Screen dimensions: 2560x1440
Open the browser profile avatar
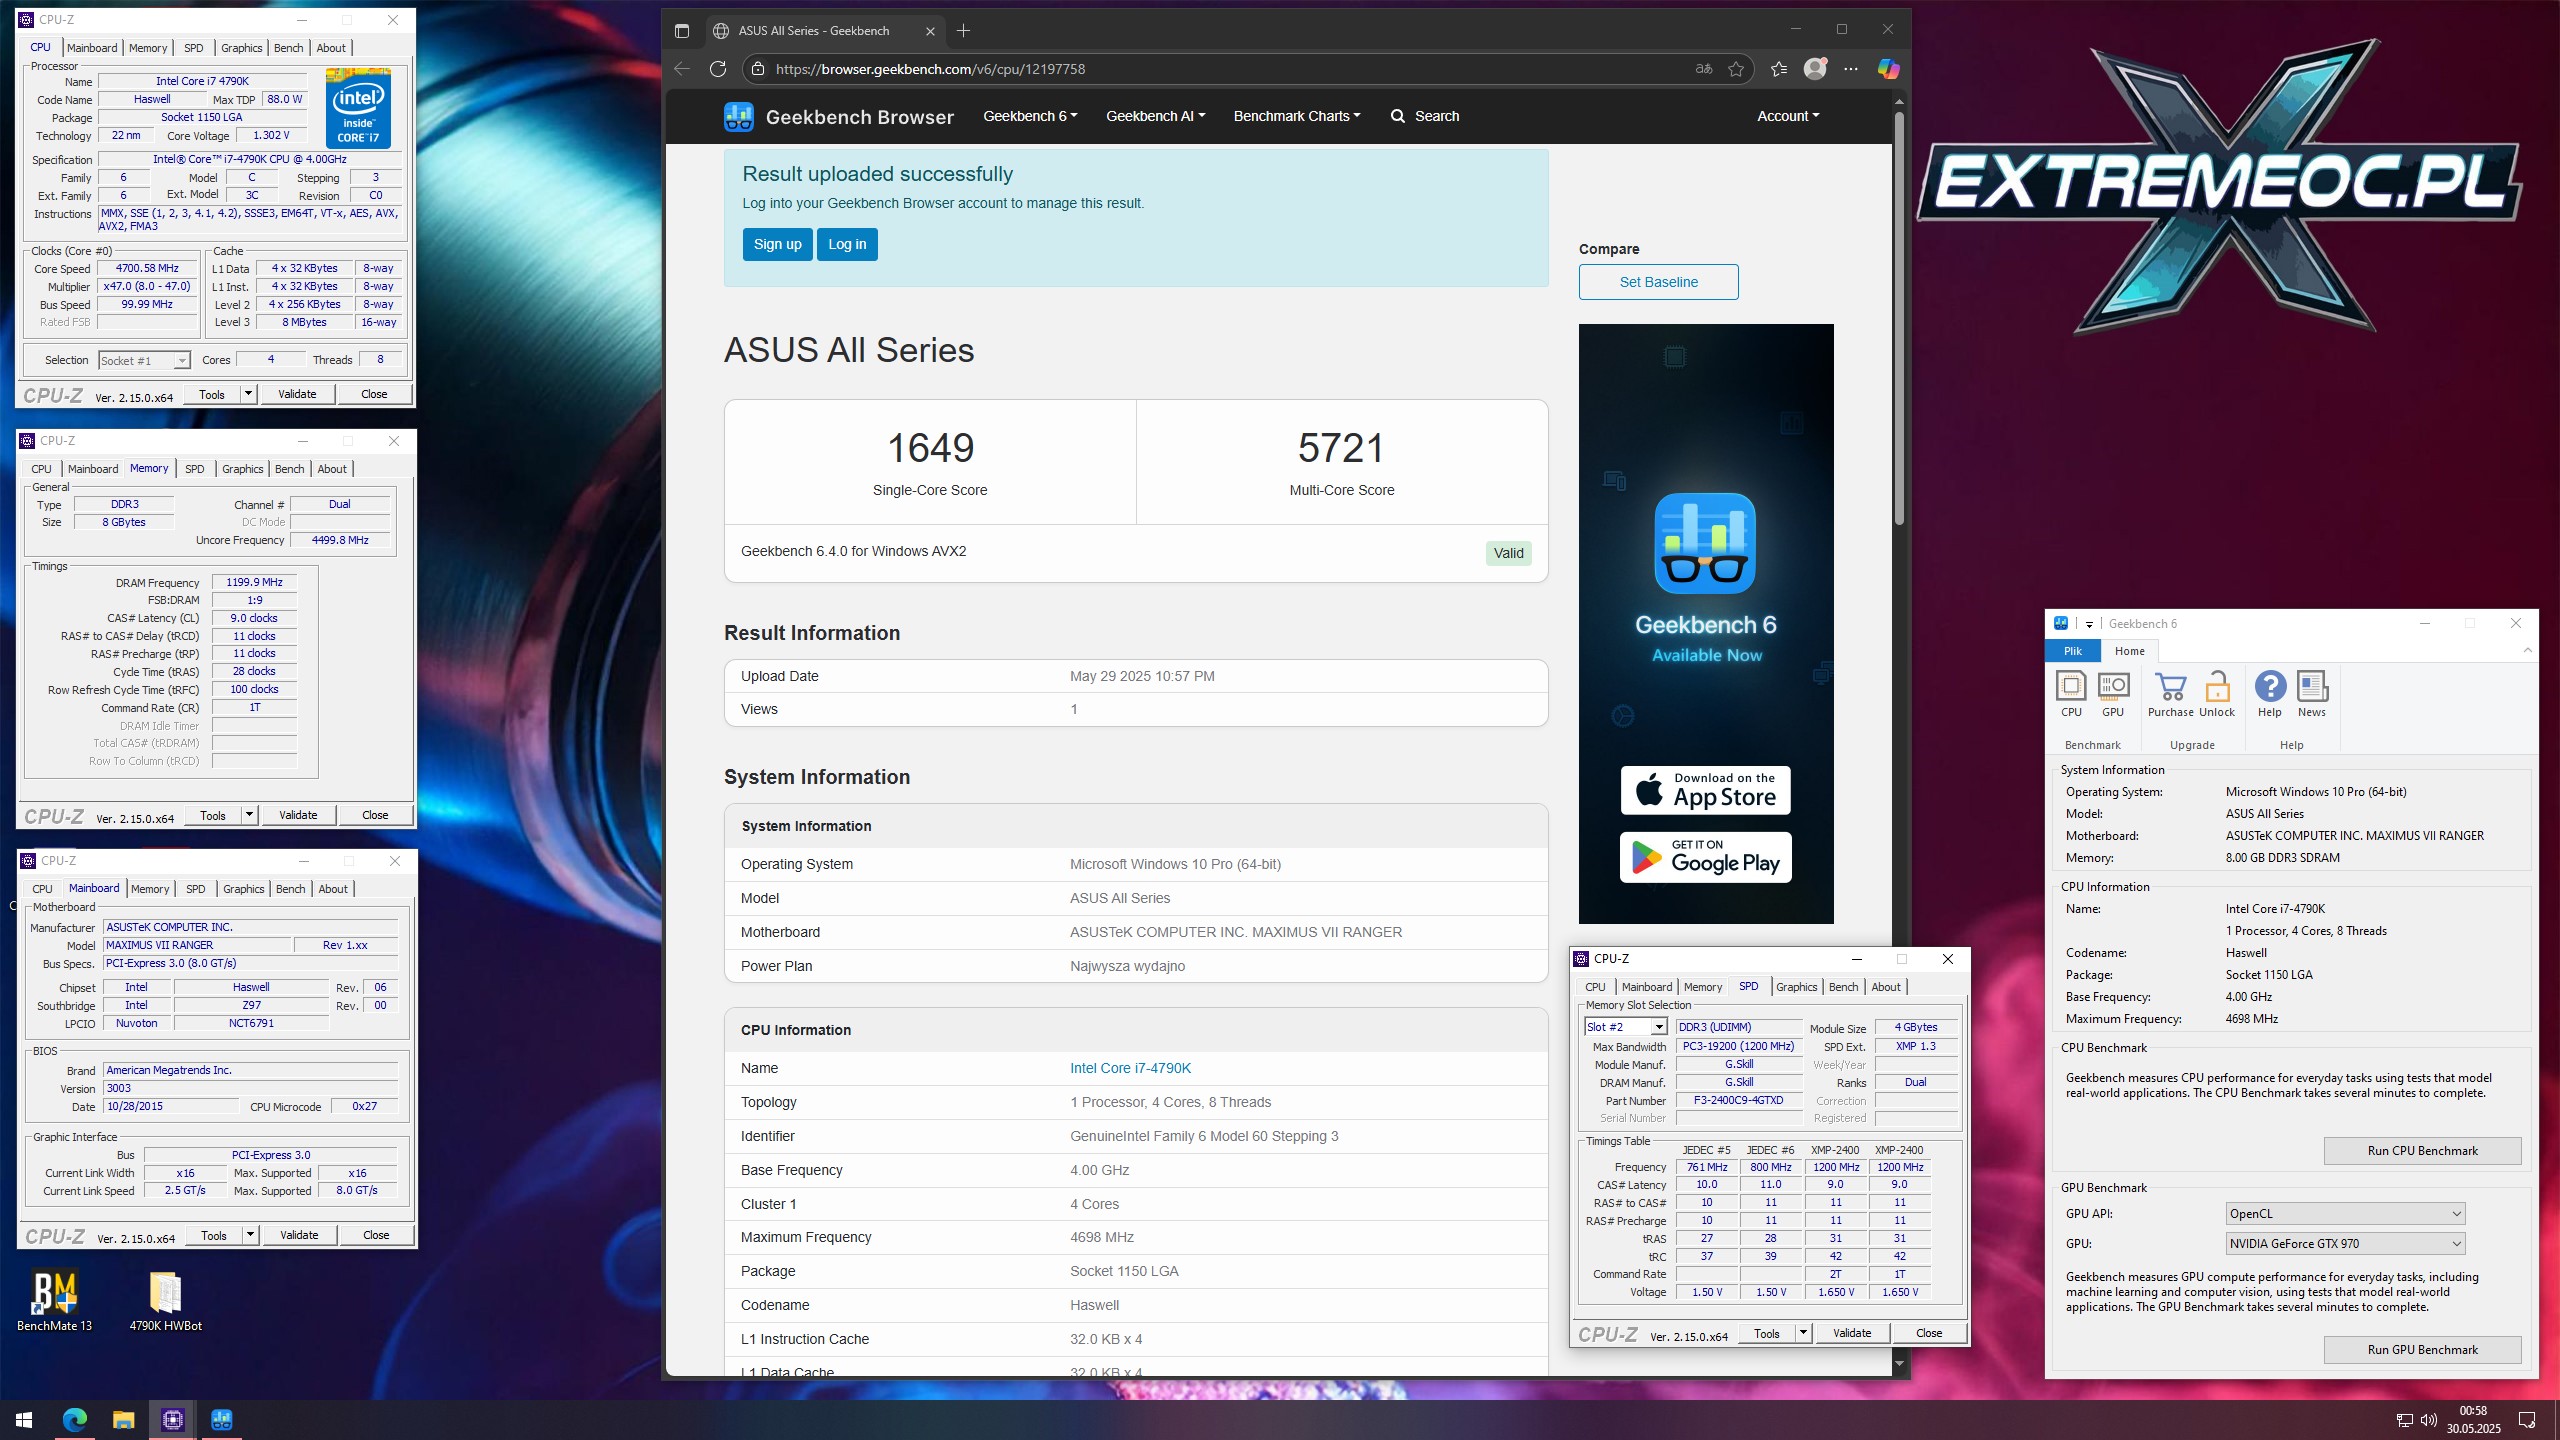[1815, 69]
